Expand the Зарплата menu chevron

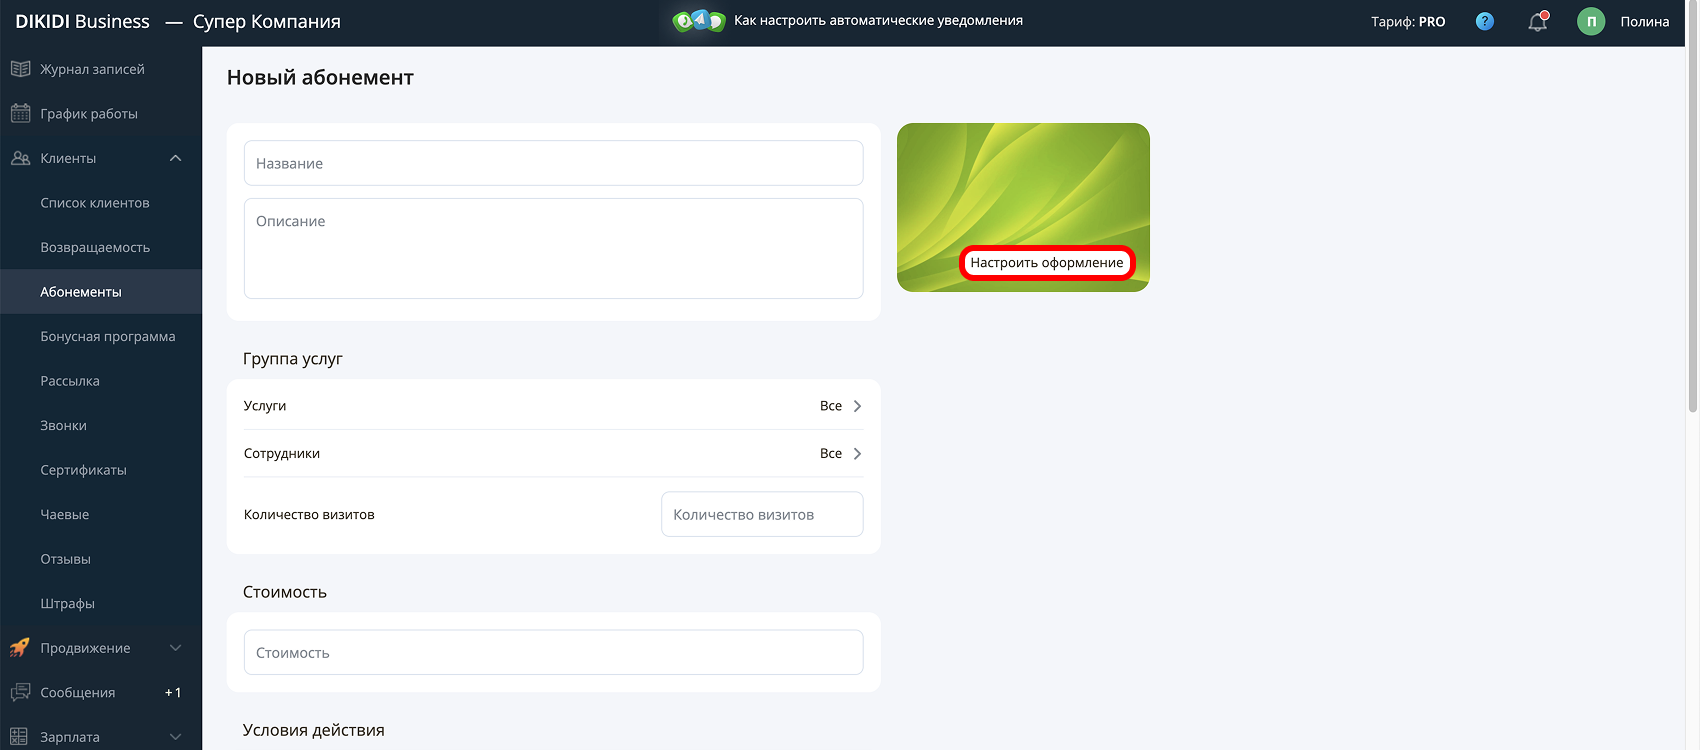coord(176,737)
